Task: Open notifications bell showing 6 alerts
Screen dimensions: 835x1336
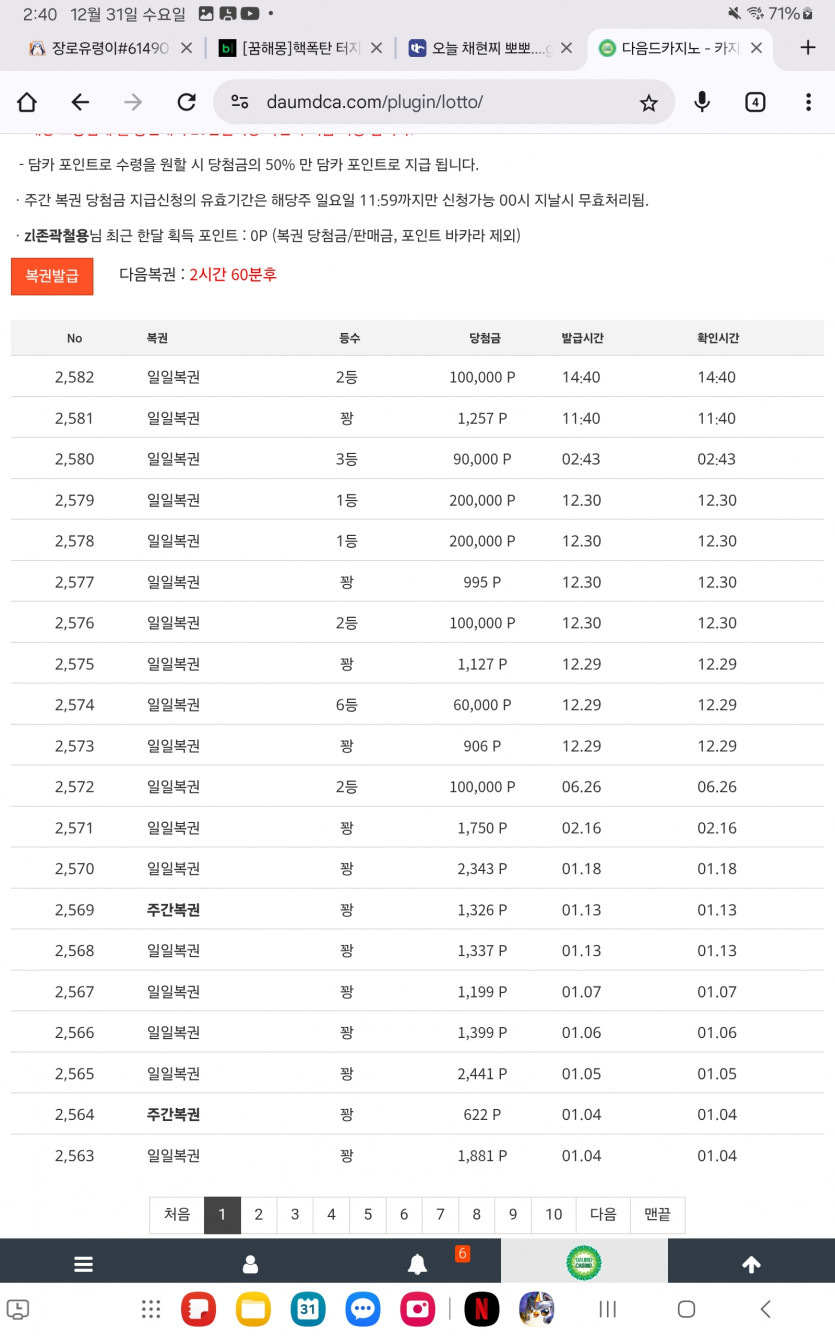Action: coord(417,1262)
